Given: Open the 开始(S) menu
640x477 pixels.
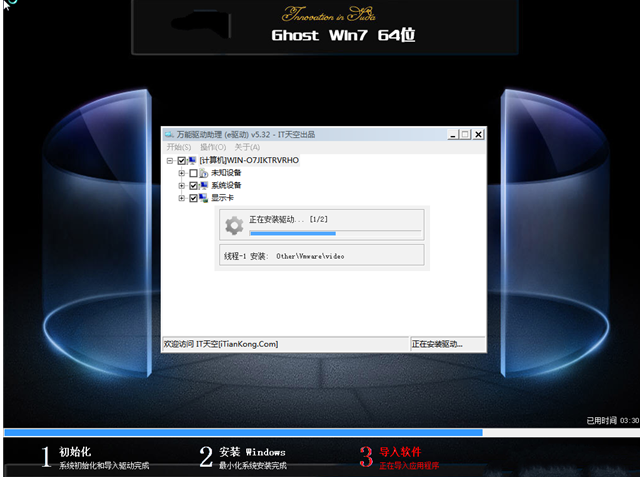Looking at the screenshot, I should click(x=179, y=147).
